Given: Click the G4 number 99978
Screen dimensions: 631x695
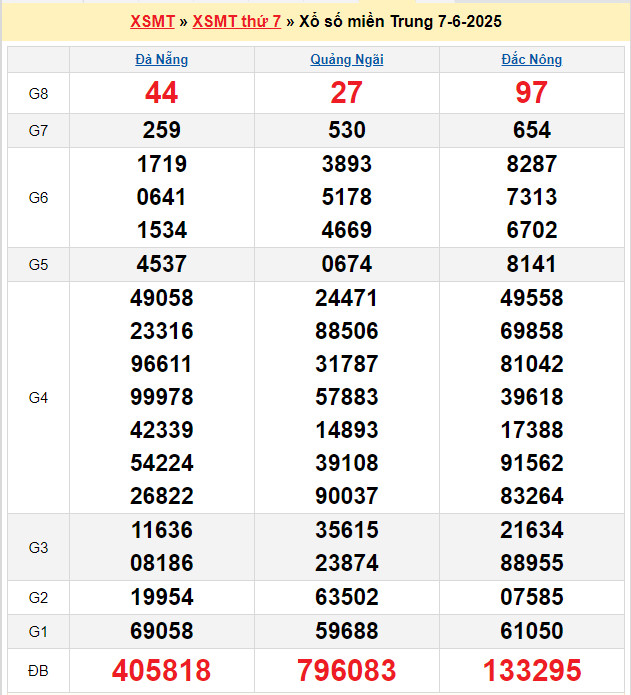Looking at the screenshot, I should (x=162, y=397).
